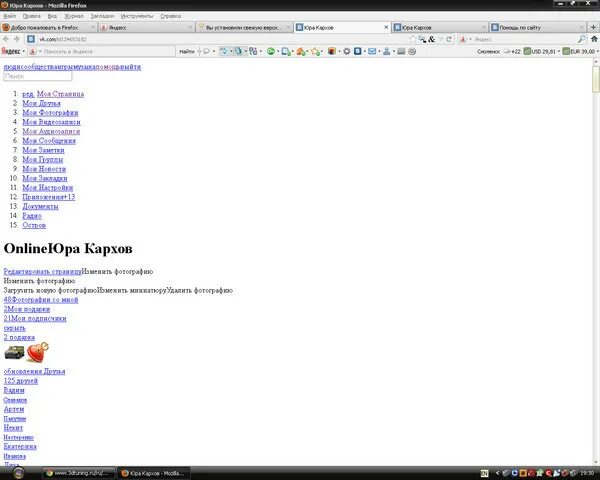Open search engine dropdown in search box
The image size is (600, 480).
470,39
